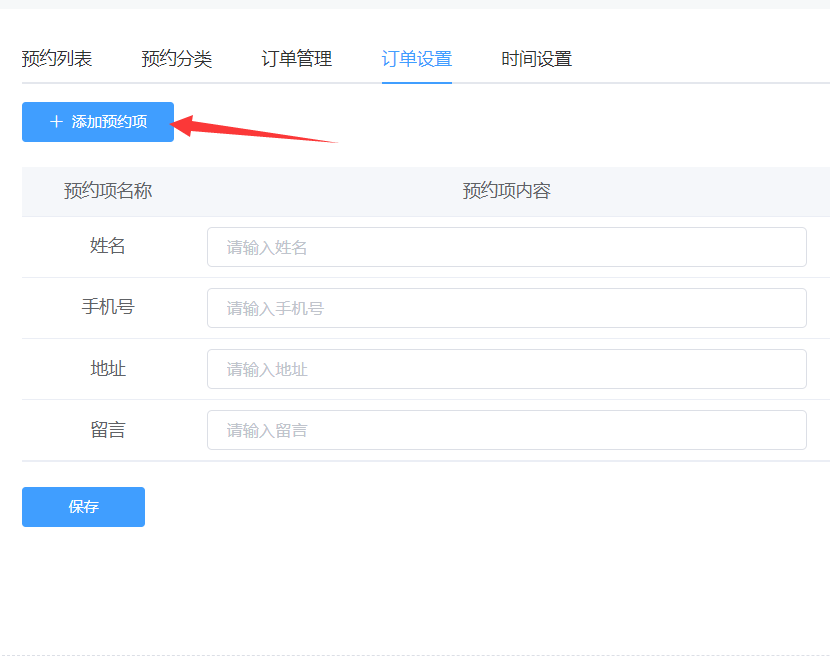The image size is (830, 662).
Task: Click the 留言 row label
Action: [x=108, y=430]
